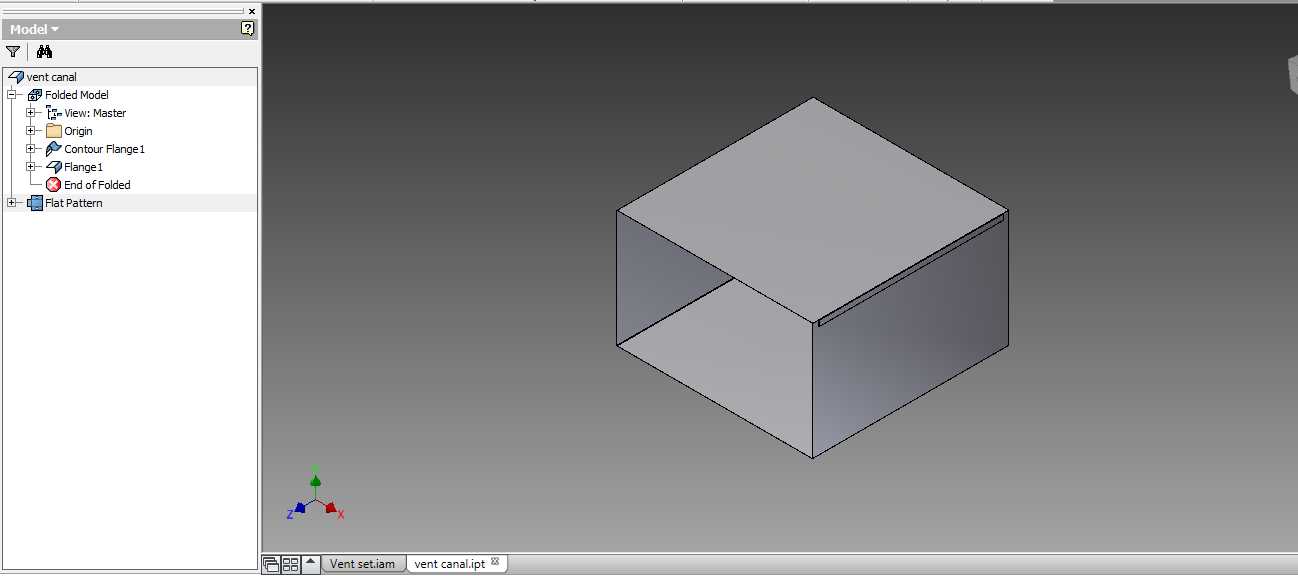Close the vent canal.ipt document tab
The width and height of the screenshot is (1298, 576).
tap(495, 562)
